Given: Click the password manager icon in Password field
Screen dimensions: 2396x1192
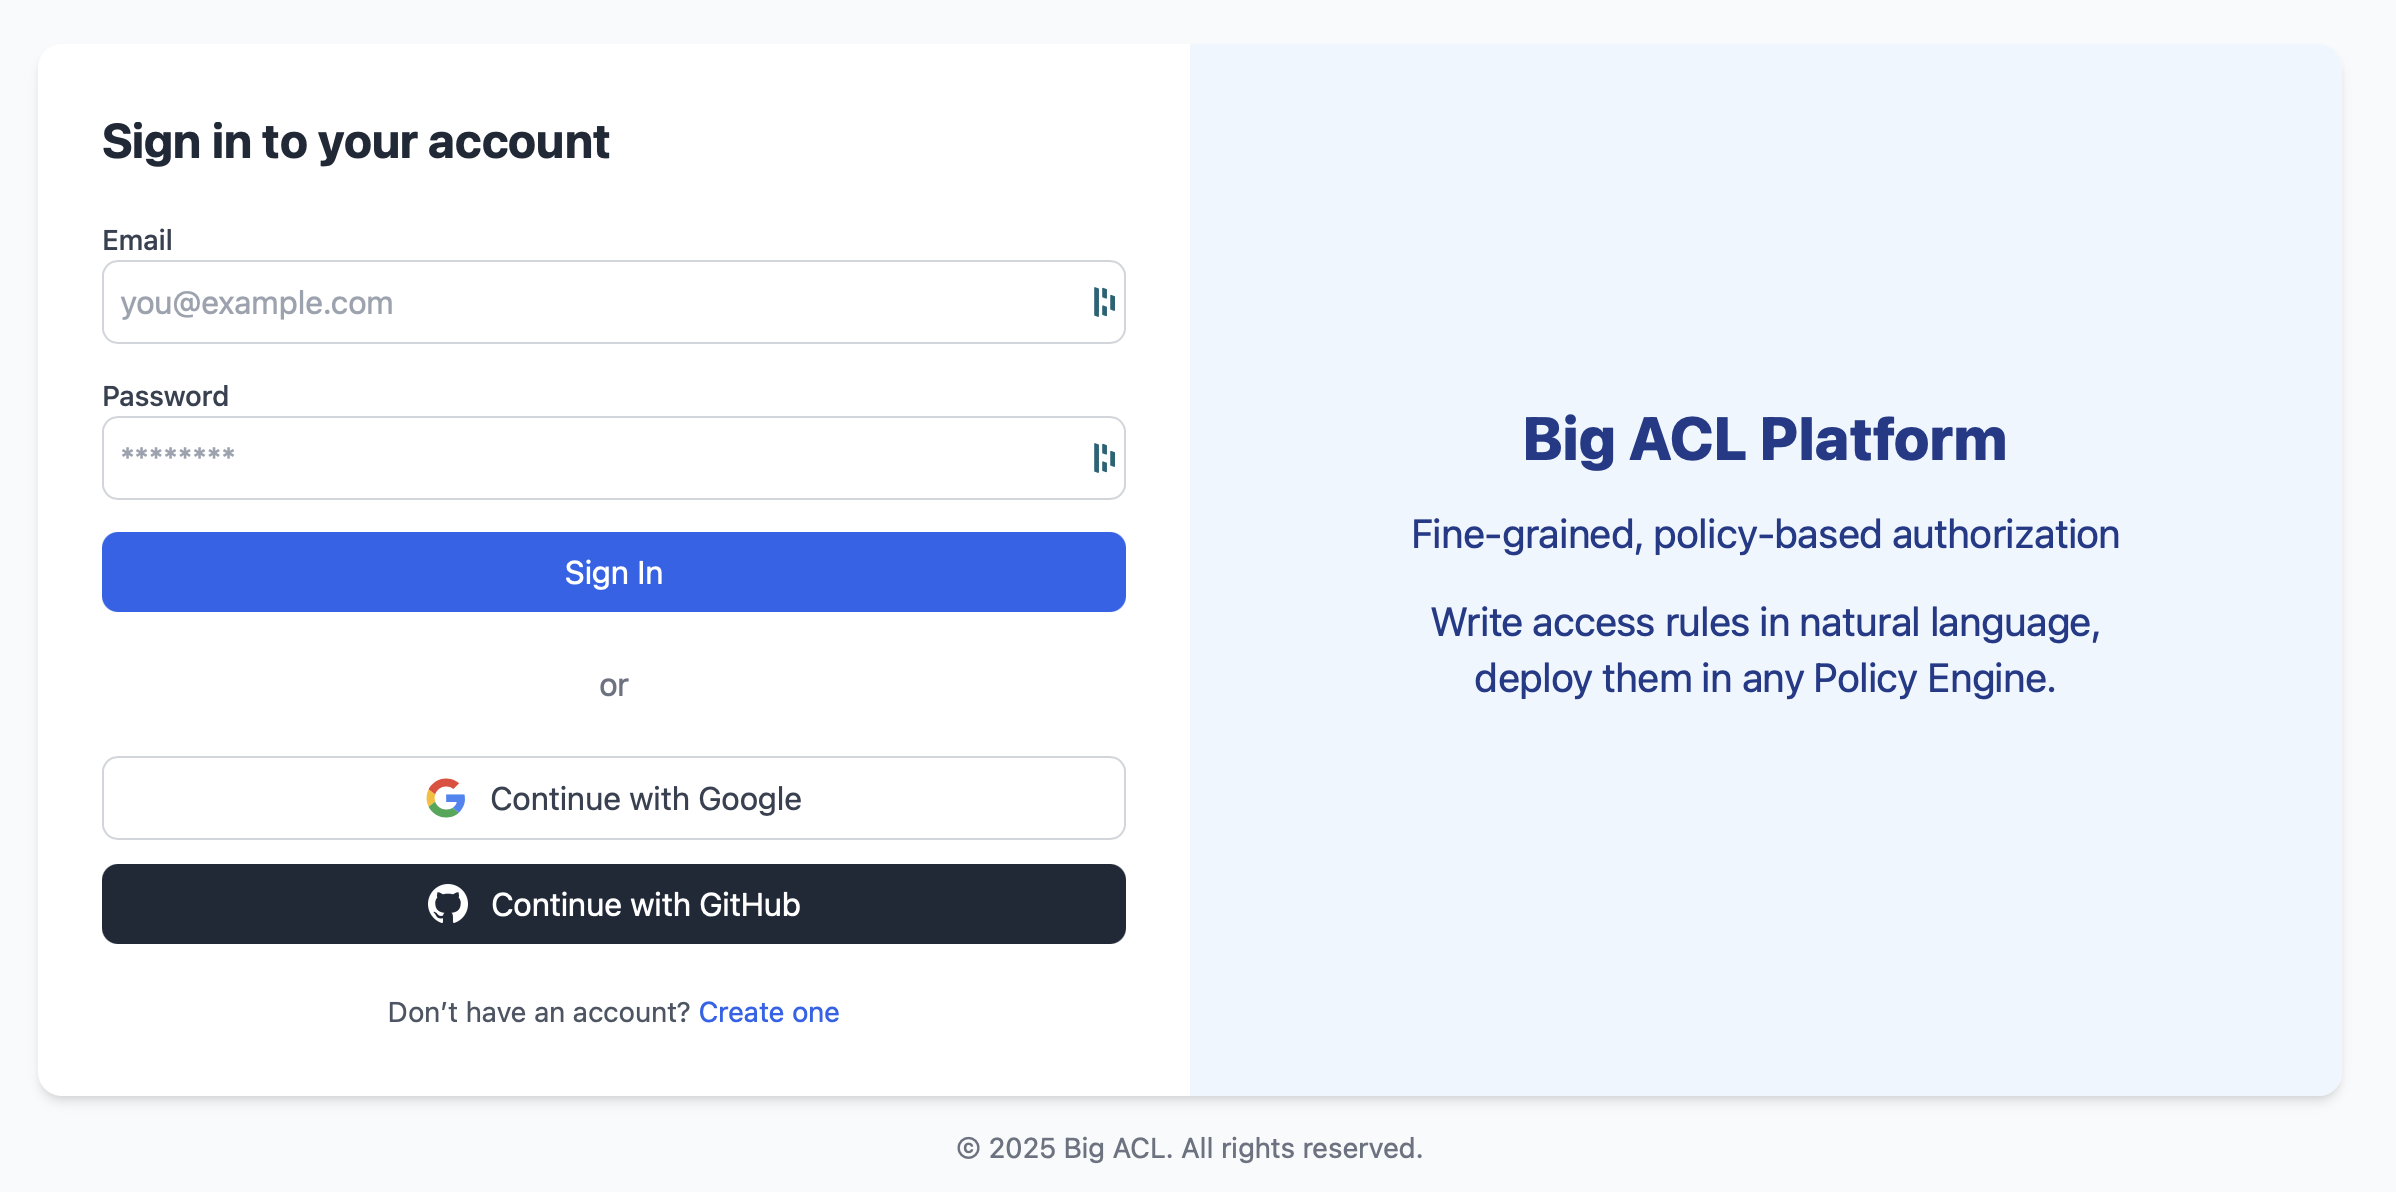Looking at the screenshot, I should (1103, 458).
